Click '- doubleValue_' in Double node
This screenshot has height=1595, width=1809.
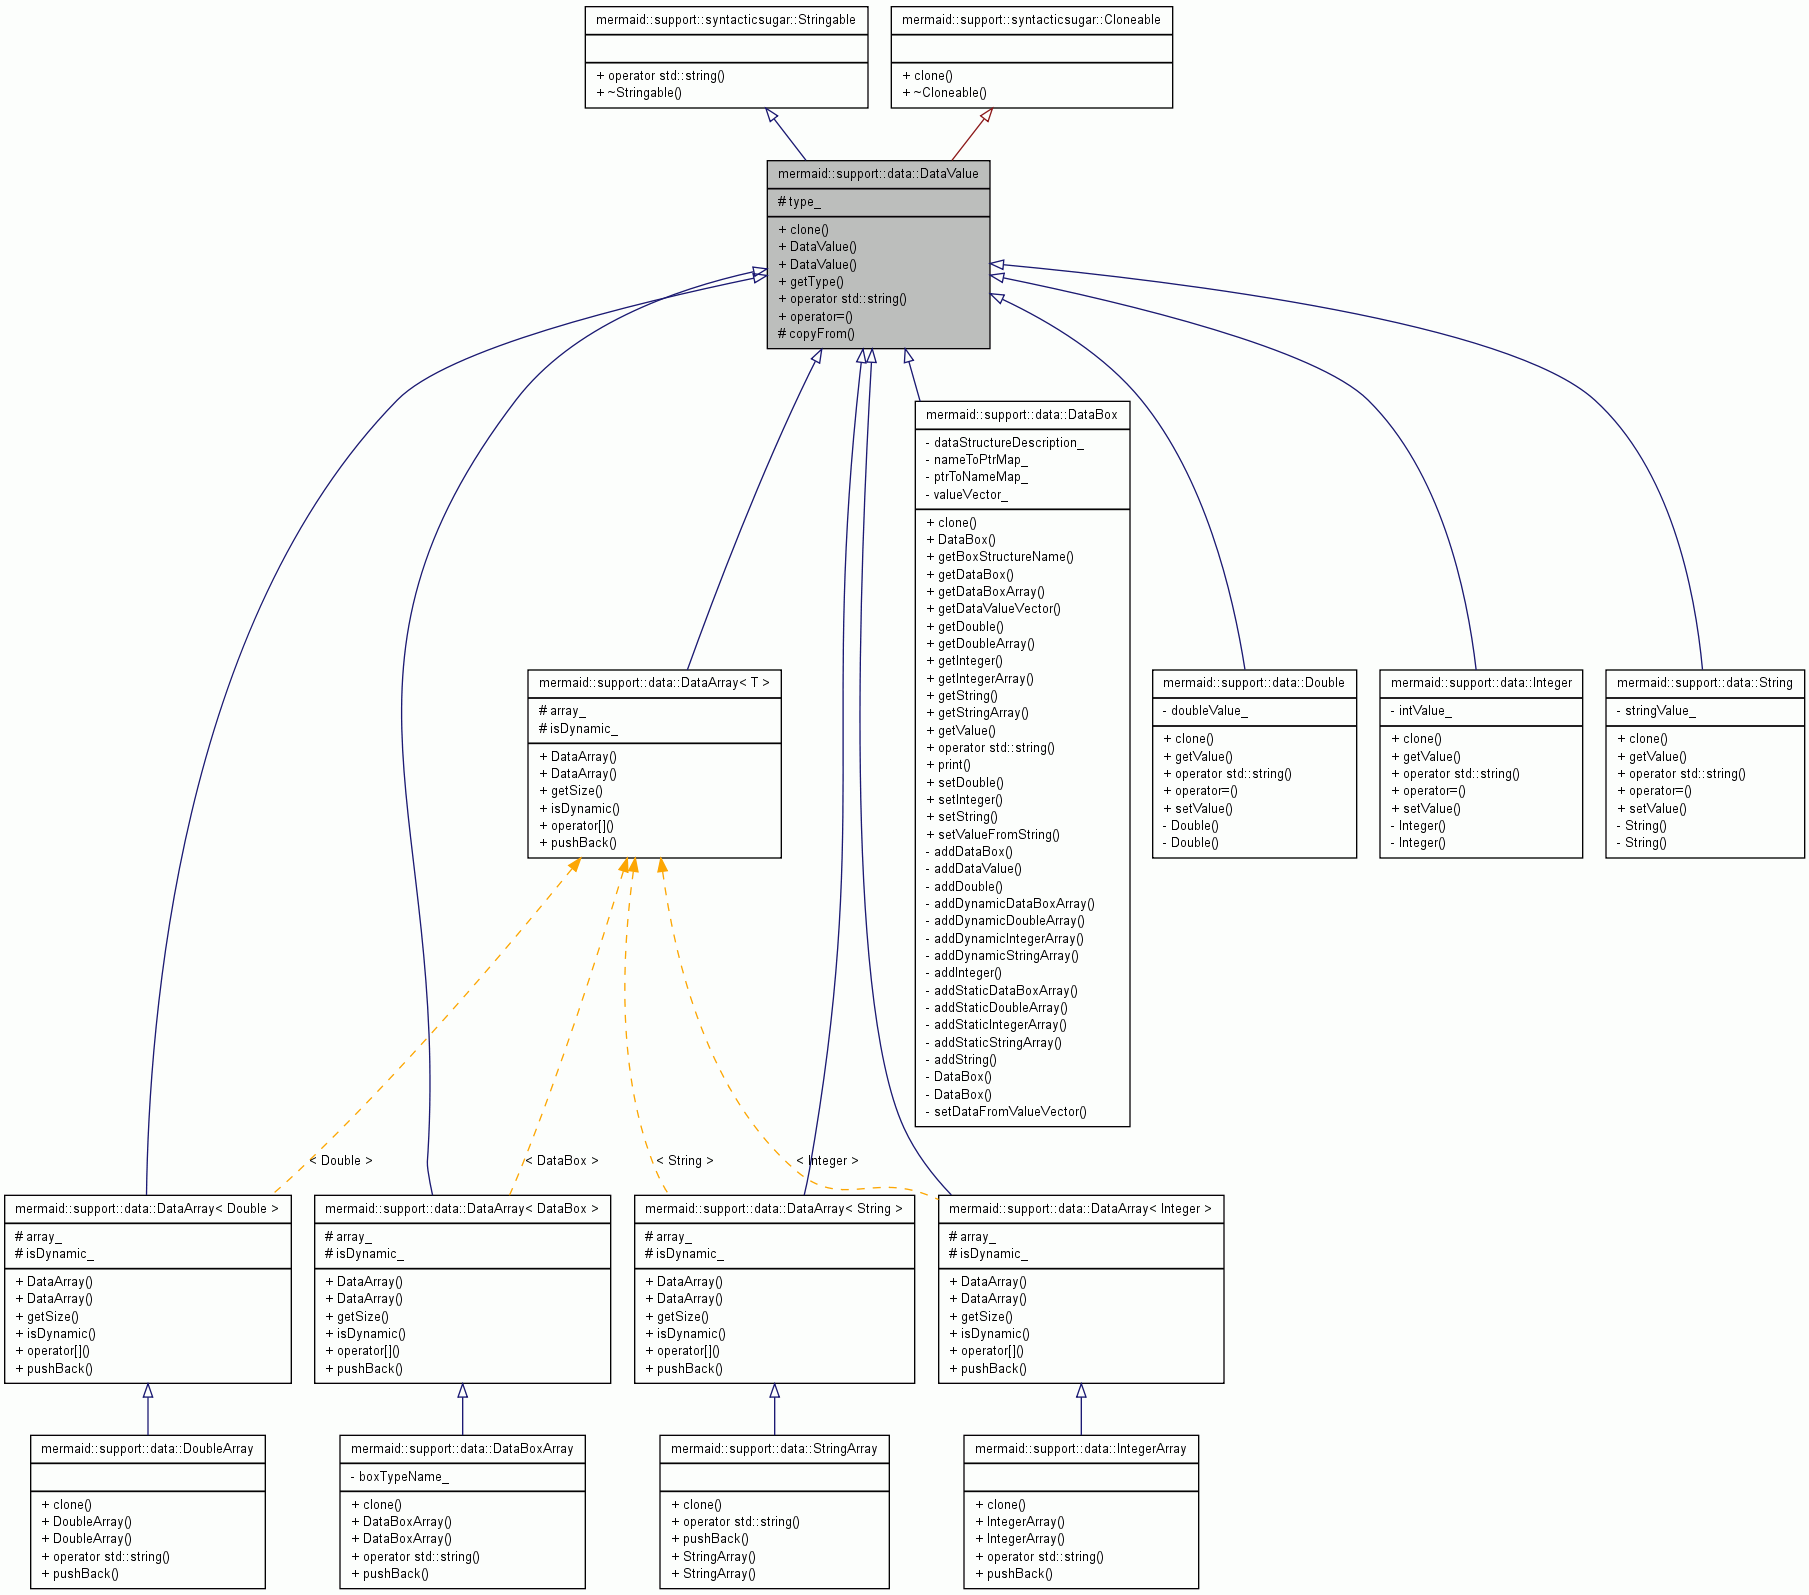coord(1205,711)
